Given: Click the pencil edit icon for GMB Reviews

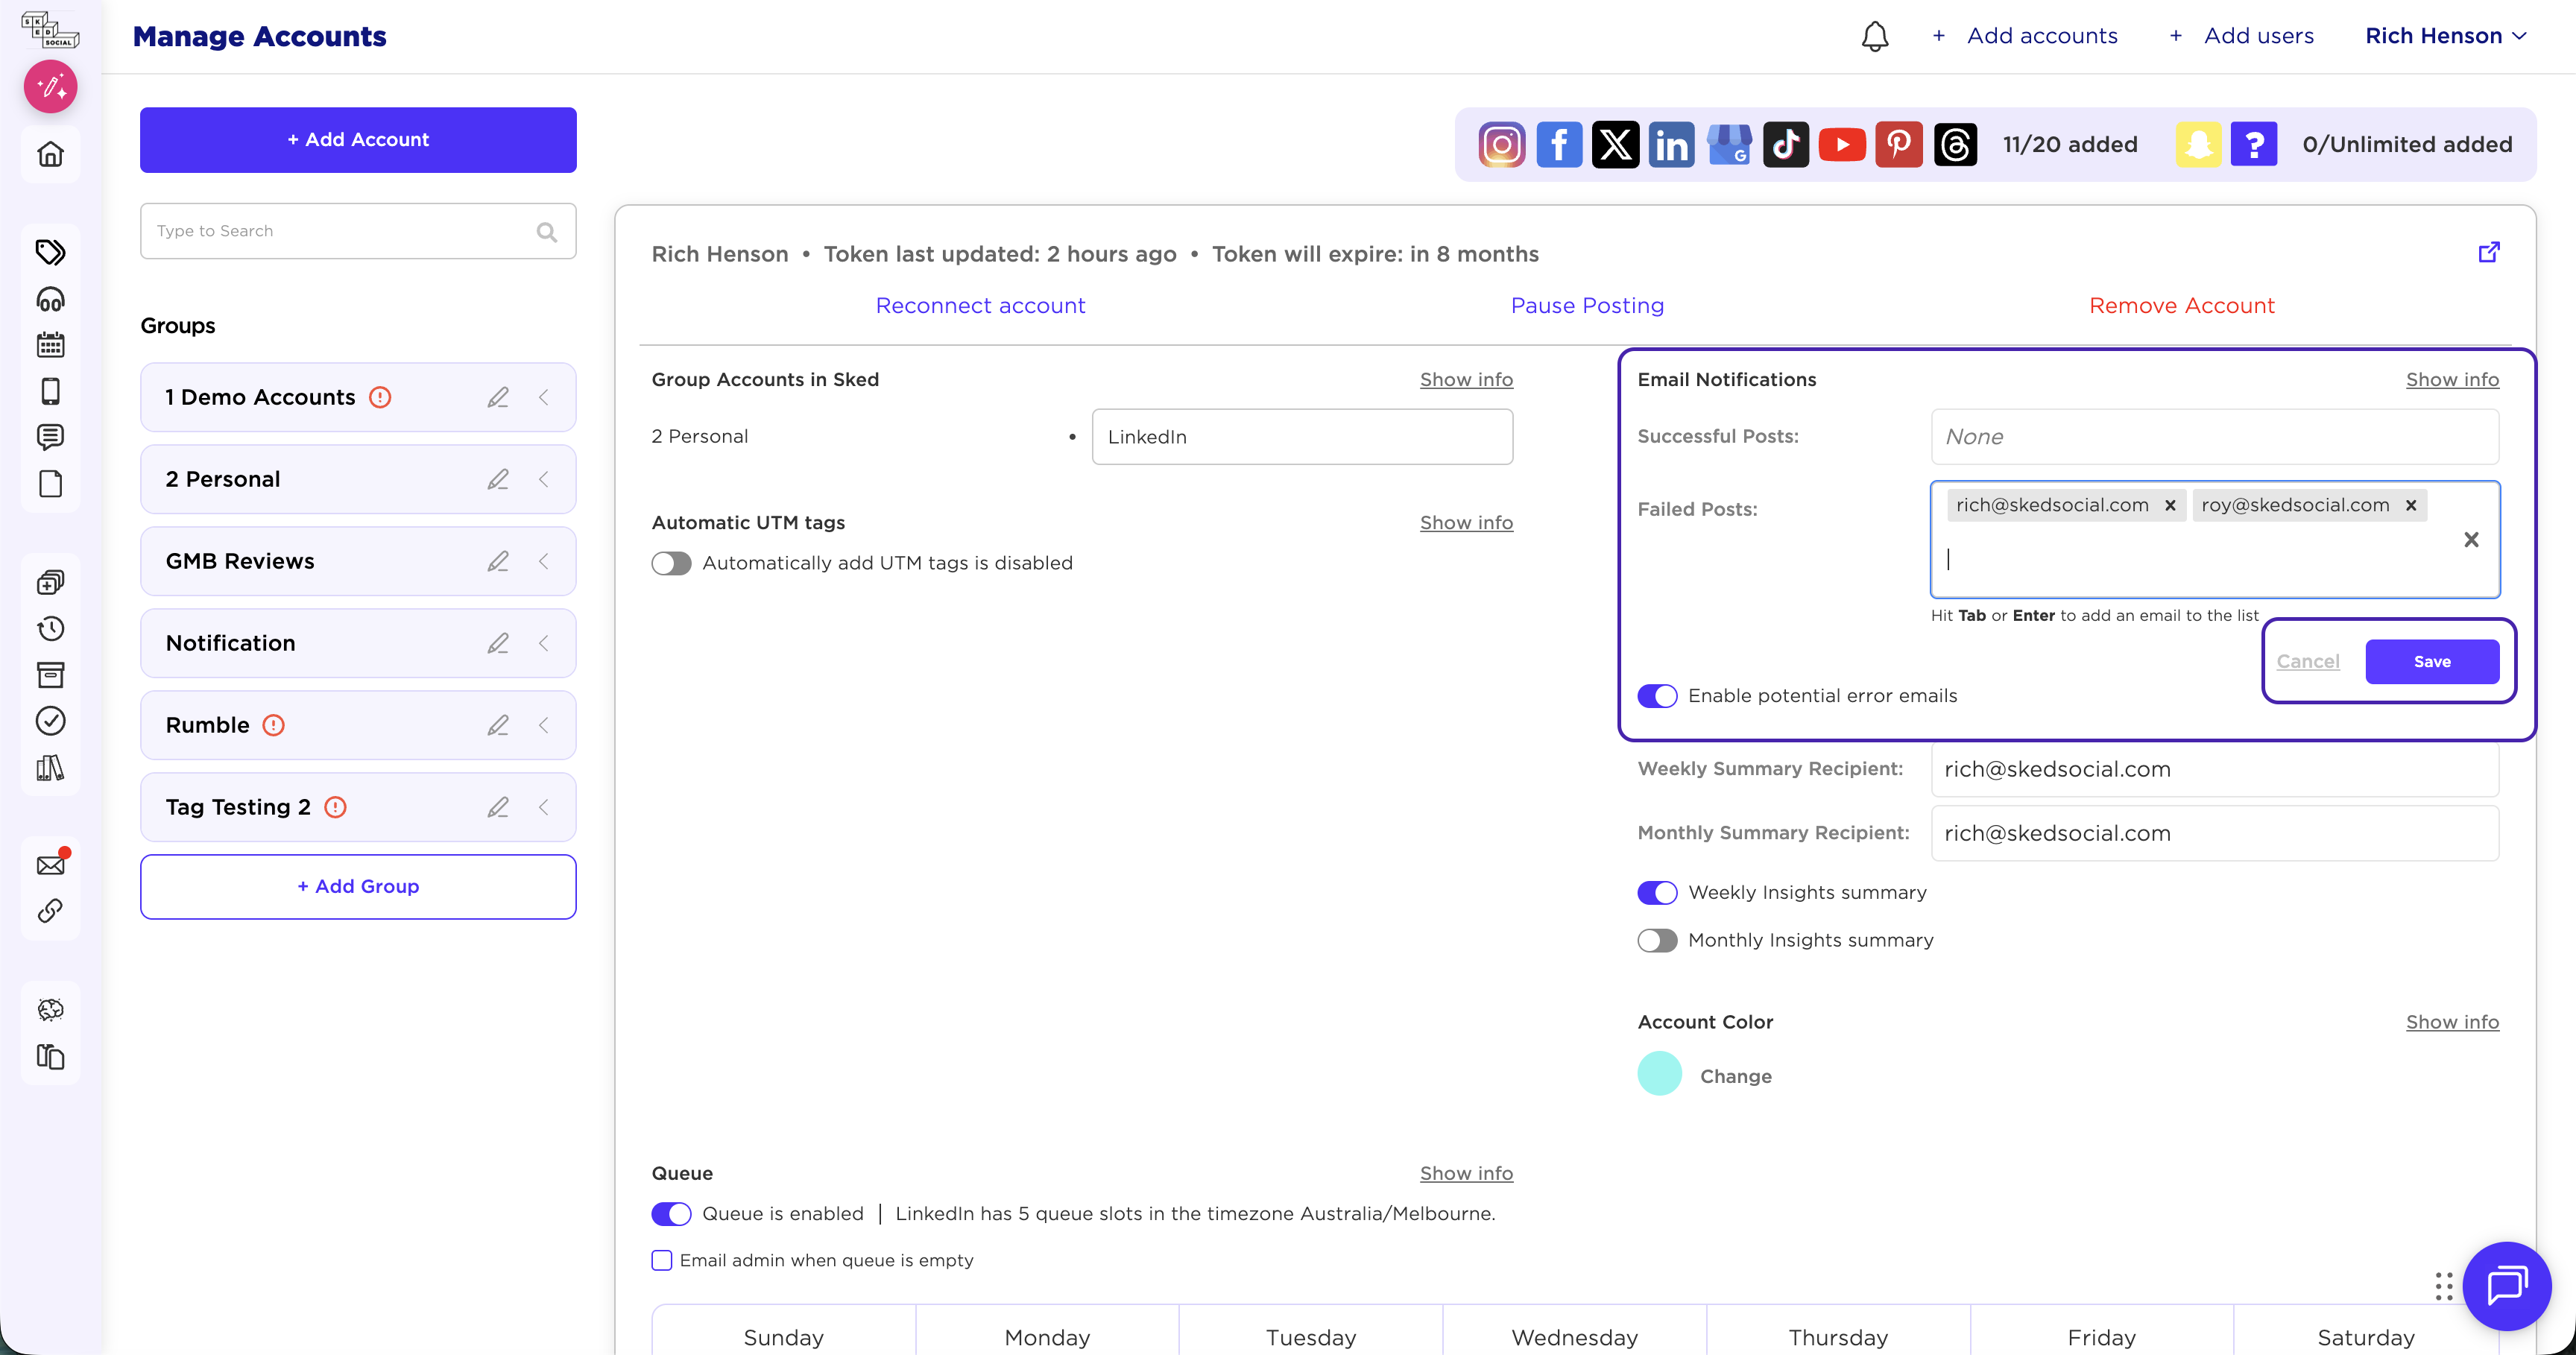Looking at the screenshot, I should coord(498,561).
